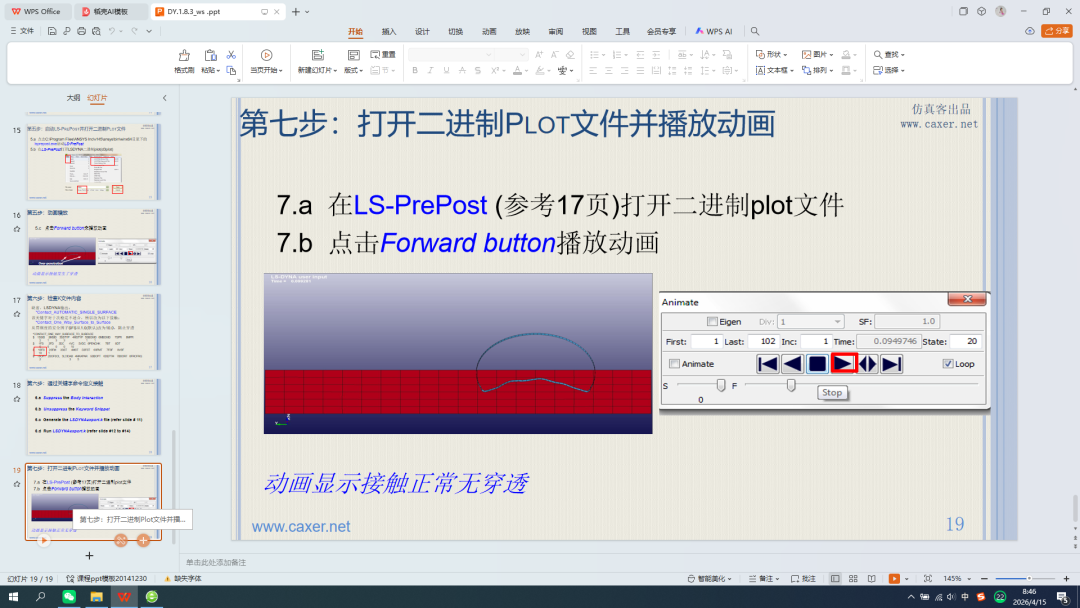Open the Review (审阅) ribbon tab
This screenshot has height=608, width=1080.
point(556,32)
